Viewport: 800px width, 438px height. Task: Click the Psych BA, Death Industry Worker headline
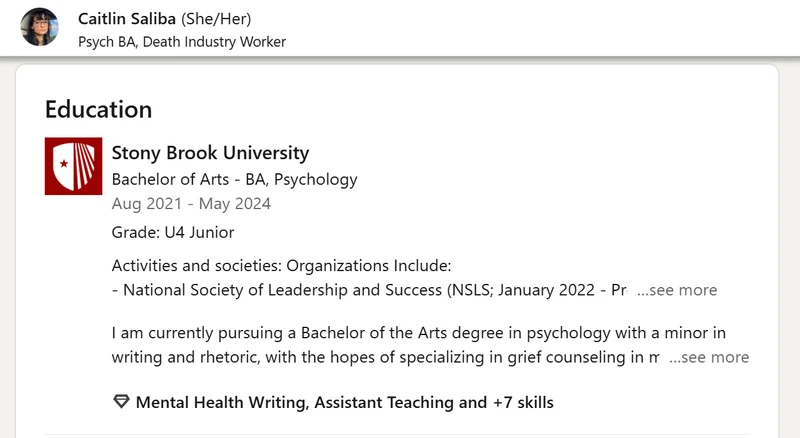pos(182,42)
